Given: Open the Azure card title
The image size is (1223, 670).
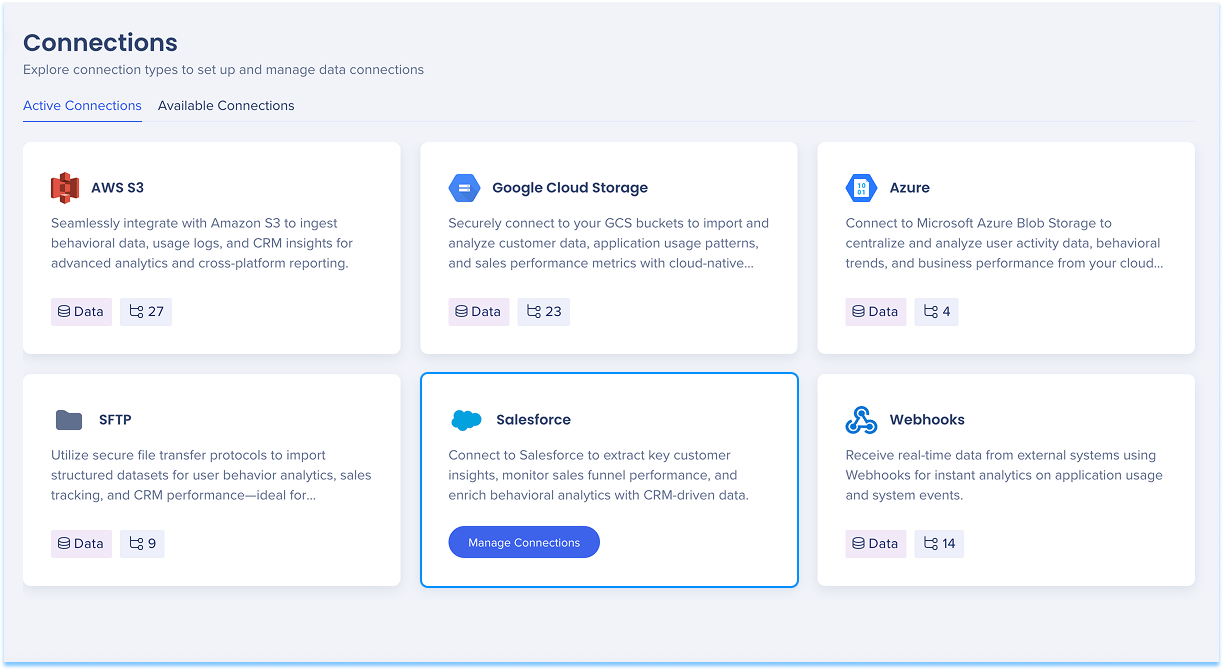Looking at the screenshot, I should point(910,188).
